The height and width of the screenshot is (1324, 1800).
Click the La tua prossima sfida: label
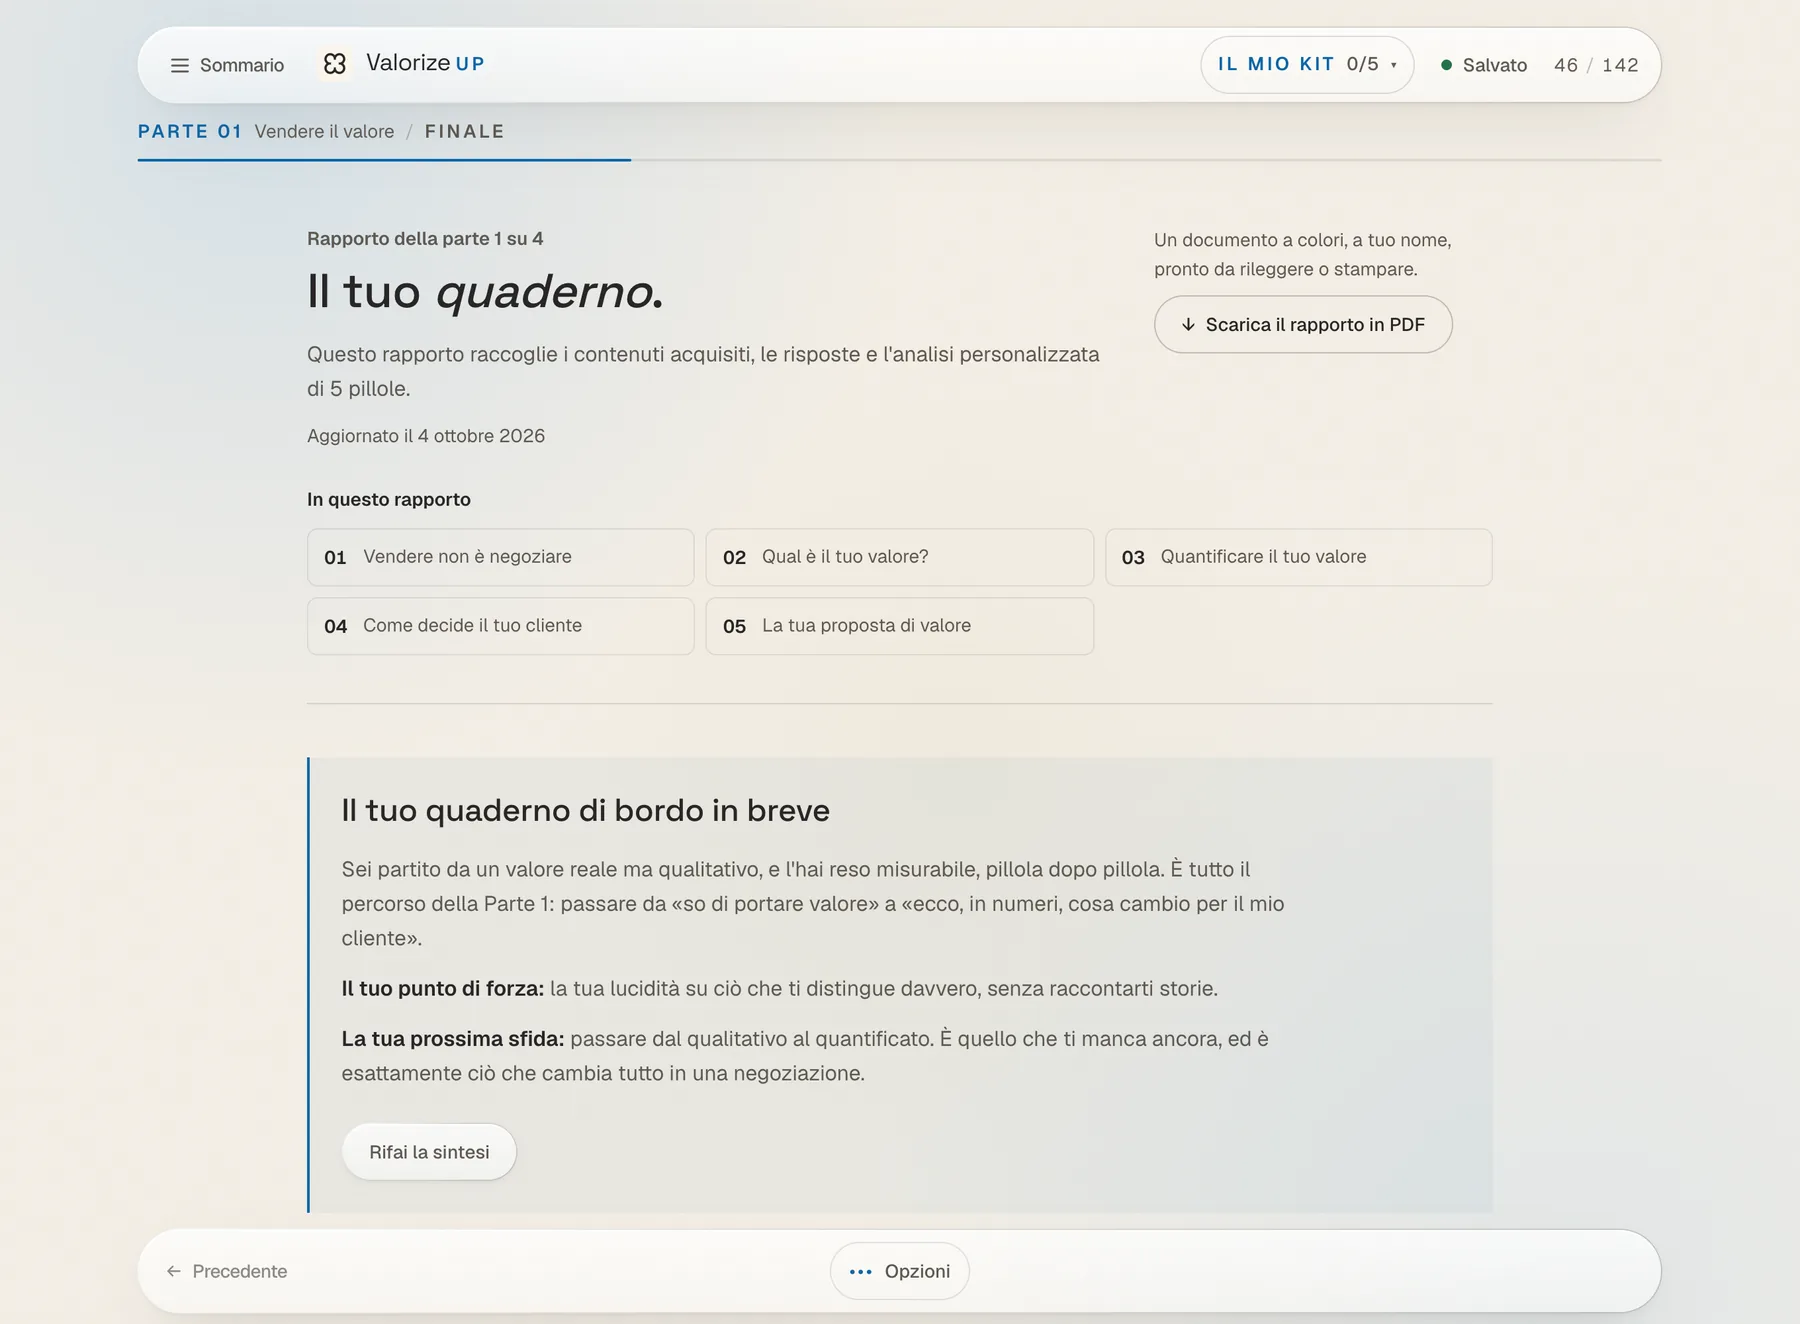click(453, 1038)
